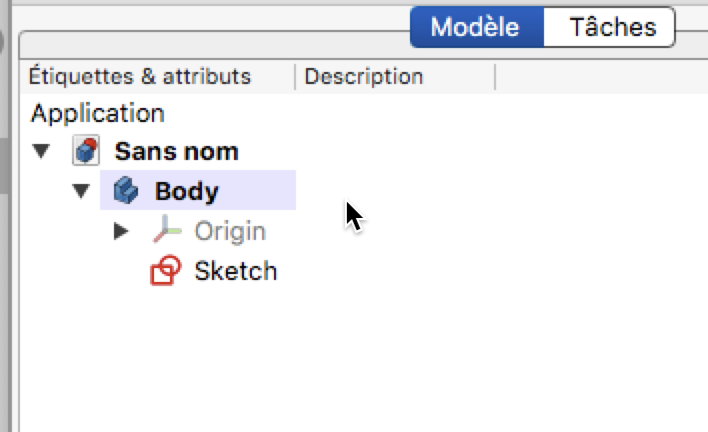
Task: Click the Étiquettes & attributs column header
Action: (x=140, y=76)
